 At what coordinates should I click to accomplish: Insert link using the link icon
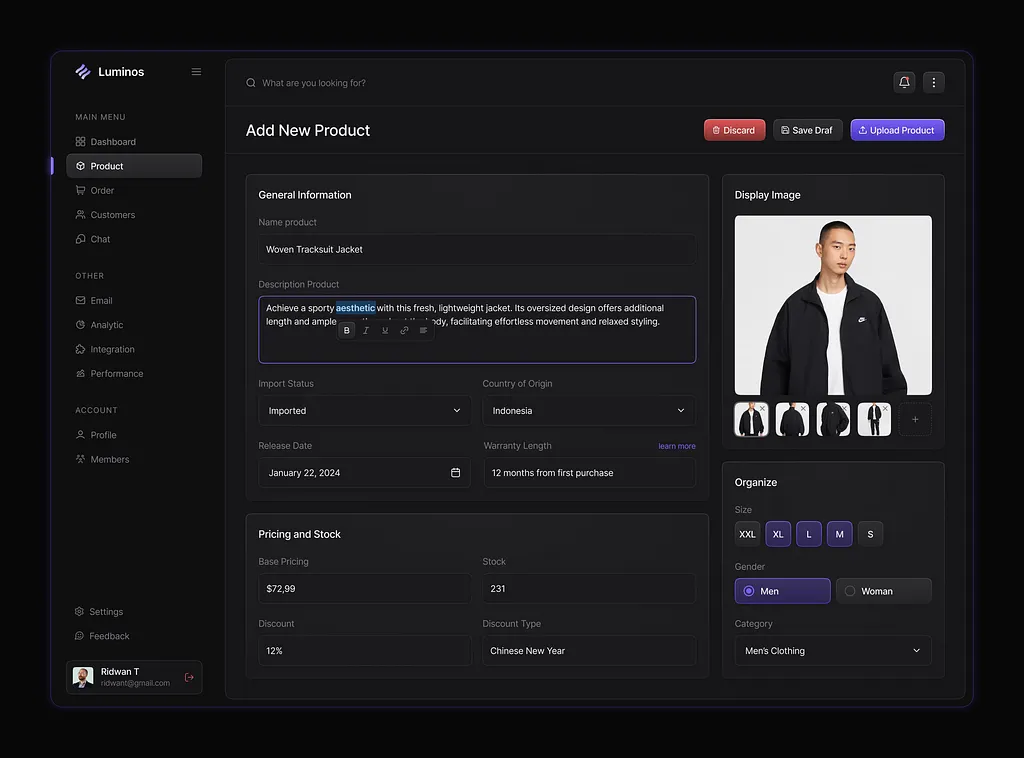pos(404,330)
